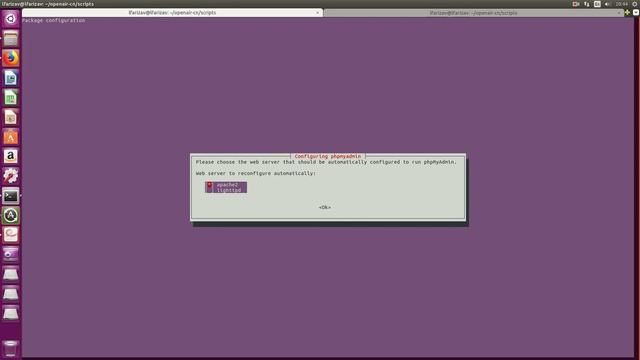This screenshot has height=360, width=640.
Task: Open the Files manager in launcher
Action: [x=11, y=38]
